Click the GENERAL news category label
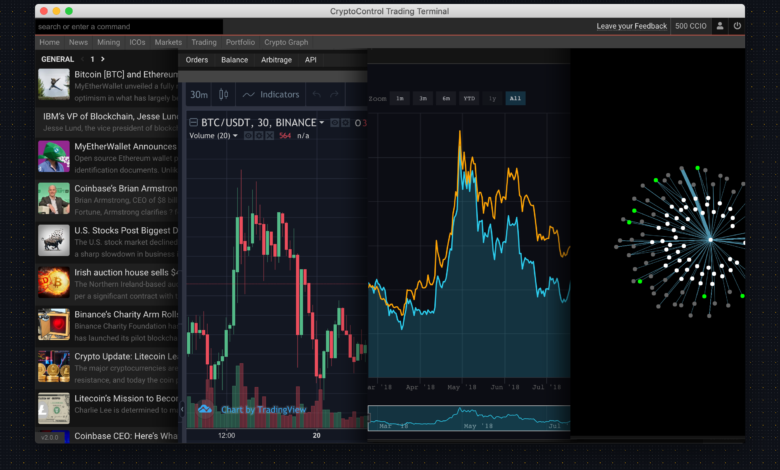 pos(57,59)
